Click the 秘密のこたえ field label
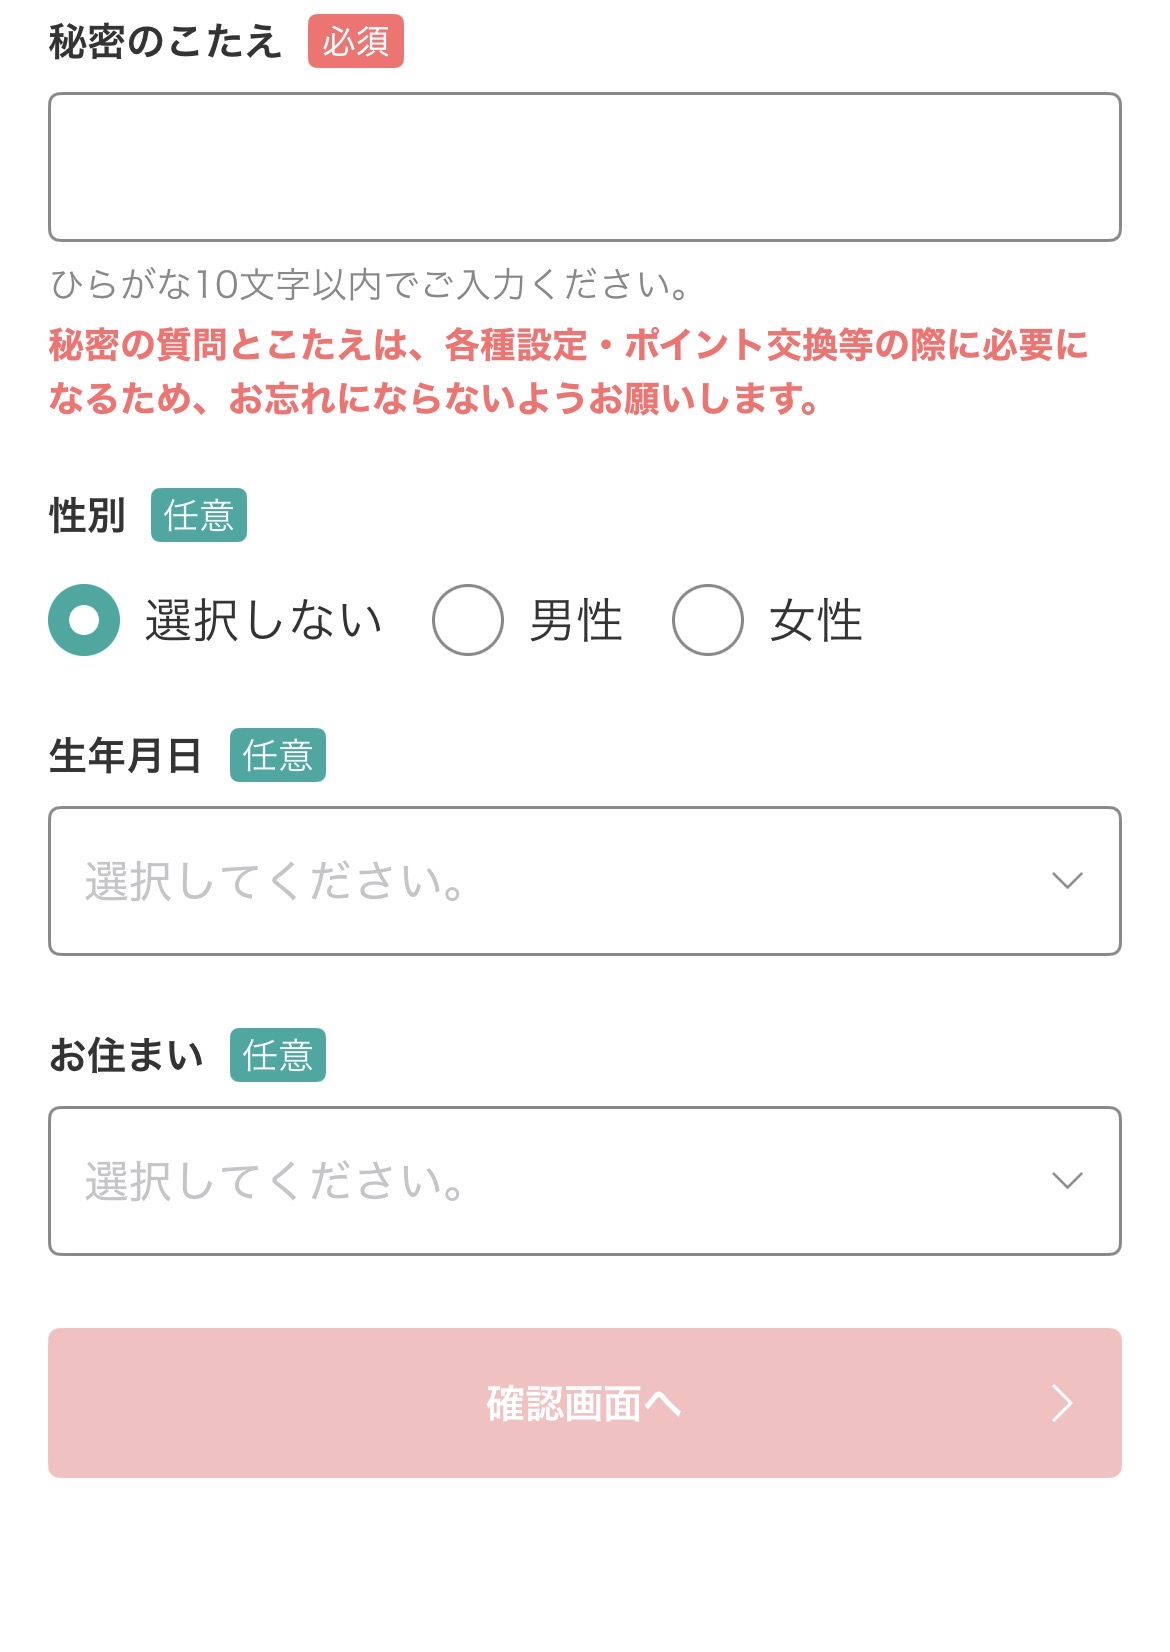This screenshot has height=1652, width=1170. click(165, 42)
